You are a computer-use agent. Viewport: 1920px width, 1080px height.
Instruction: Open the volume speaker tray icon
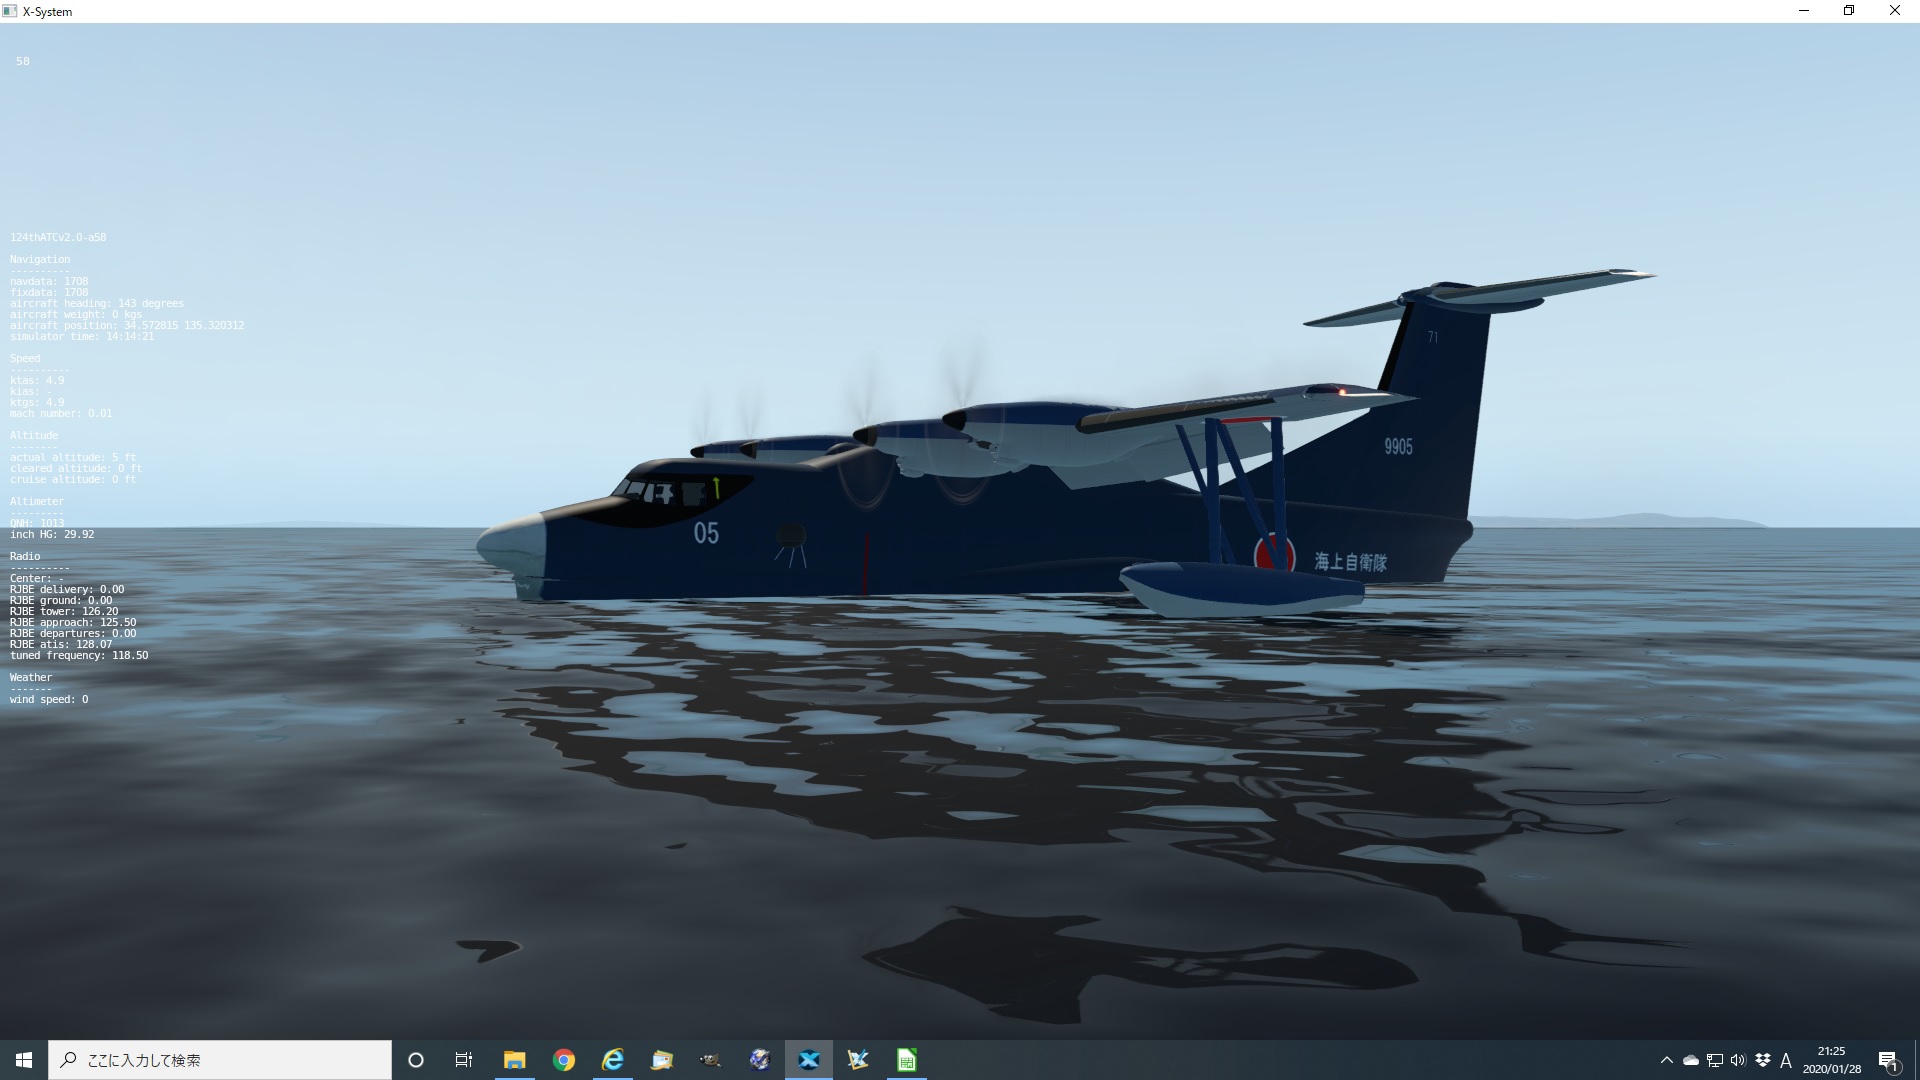pyautogui.click(x=1738, y=1060)
